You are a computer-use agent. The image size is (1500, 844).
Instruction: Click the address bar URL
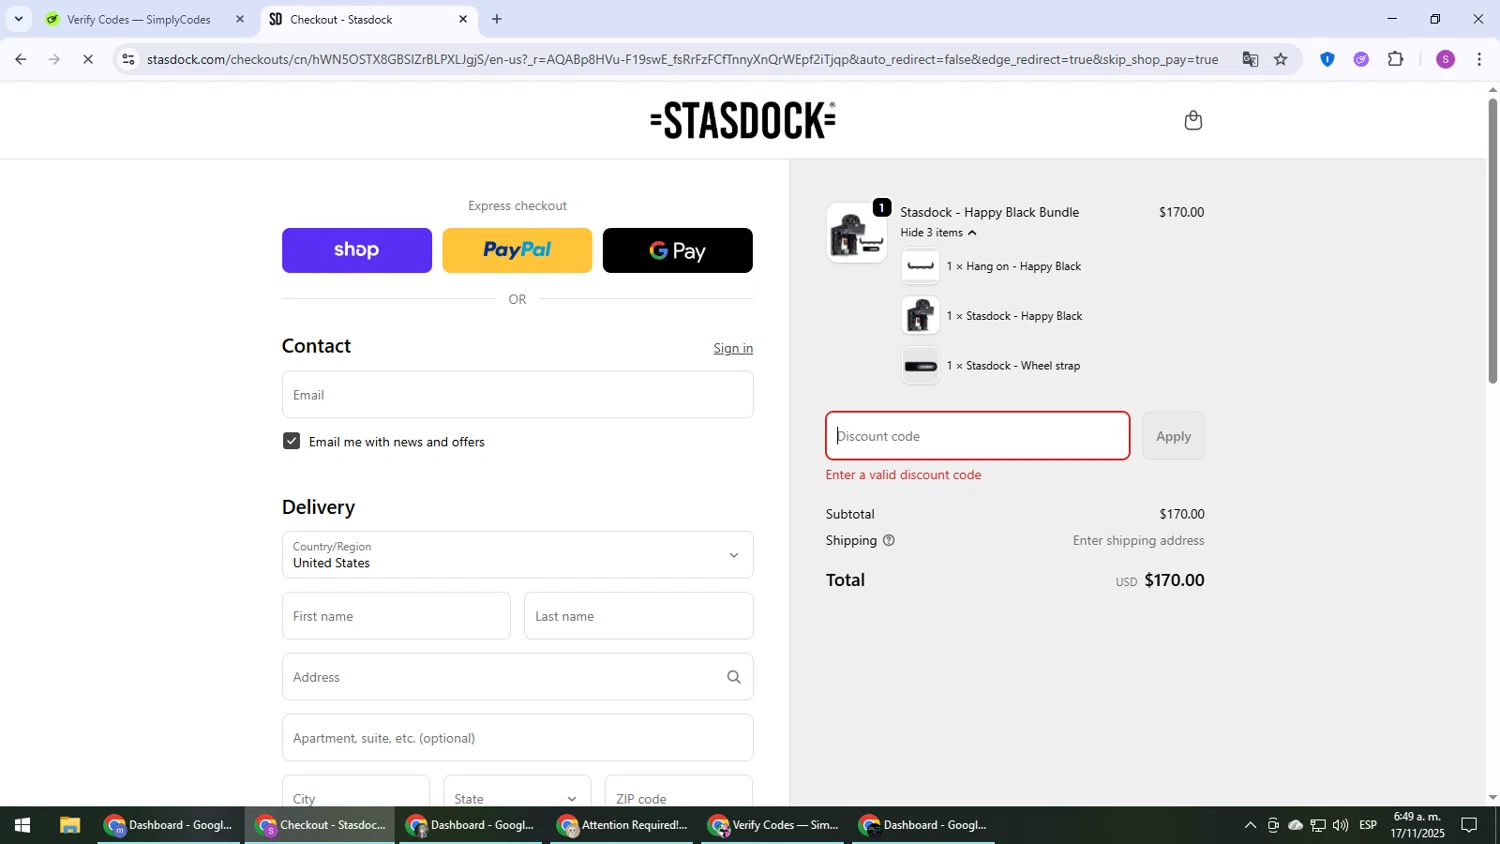click(x=682, y=59)
